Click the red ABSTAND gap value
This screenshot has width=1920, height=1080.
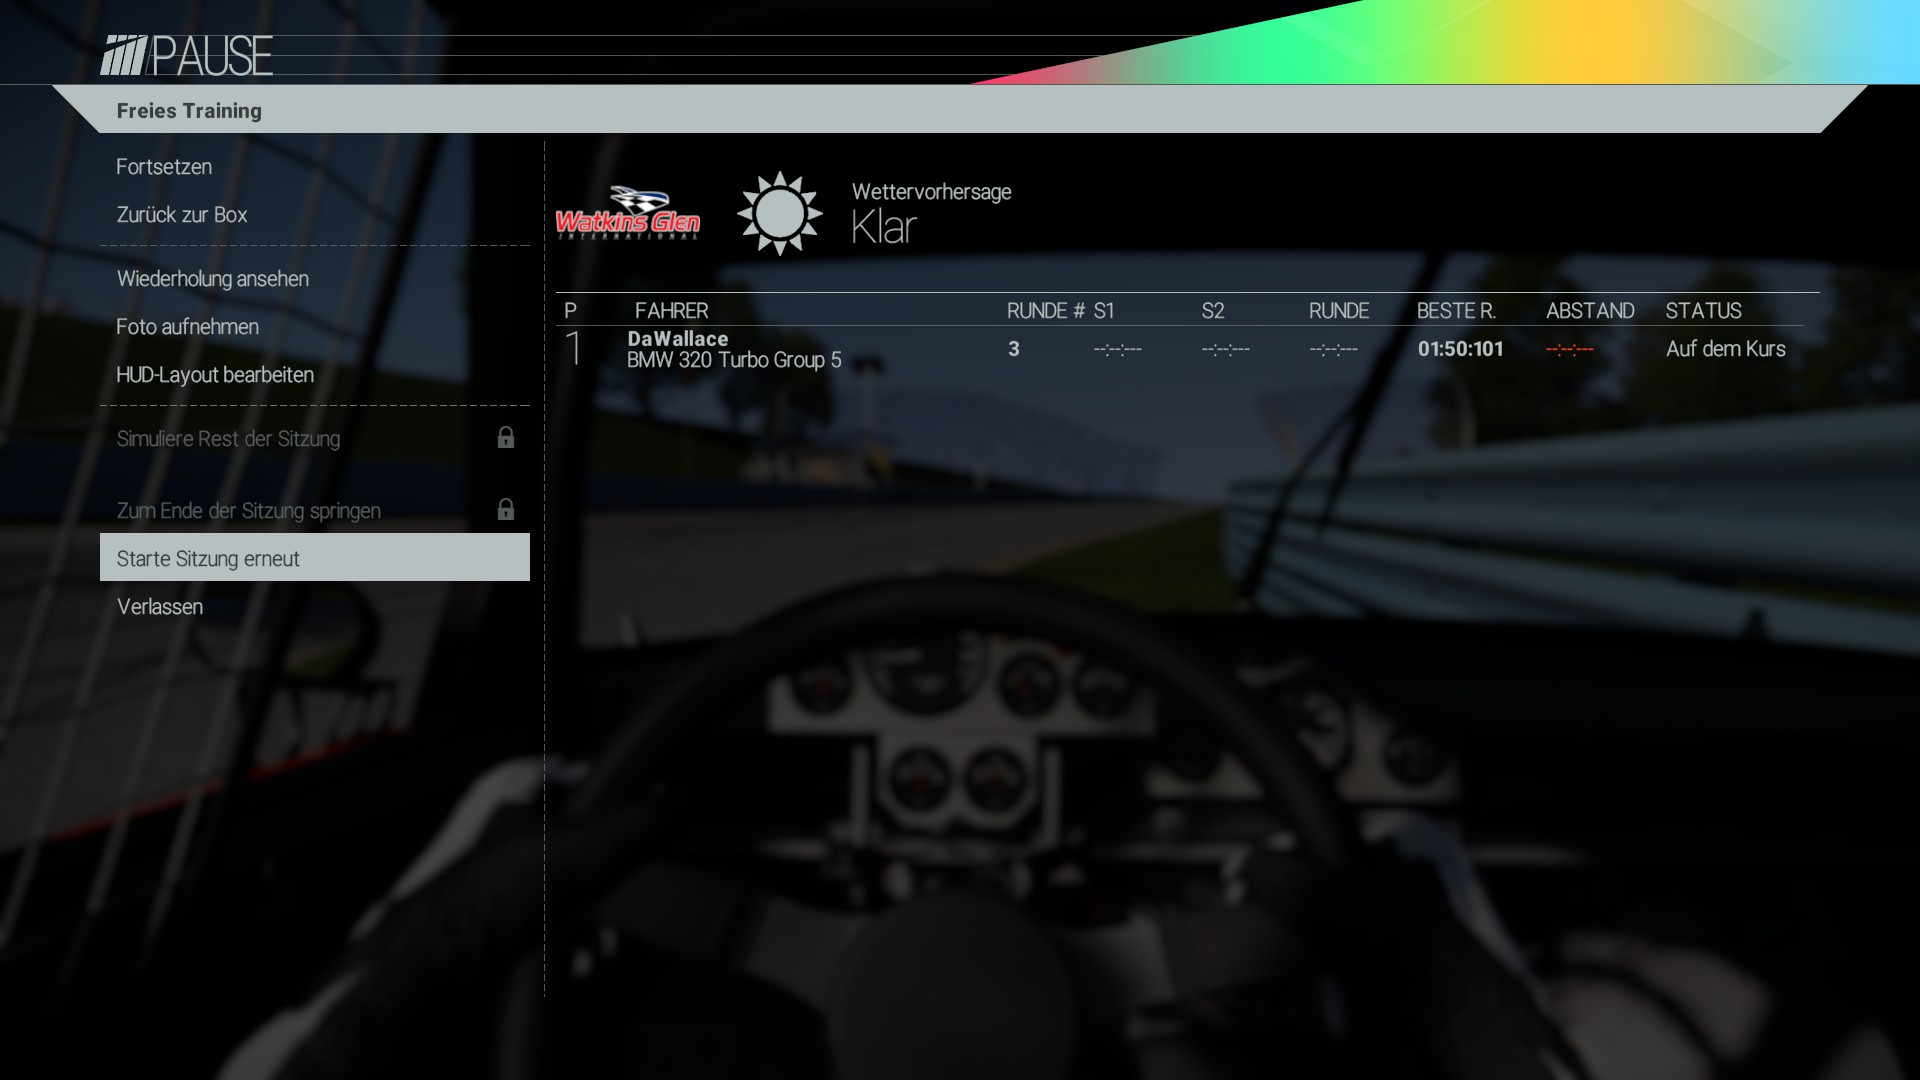tap(1570, 349)
